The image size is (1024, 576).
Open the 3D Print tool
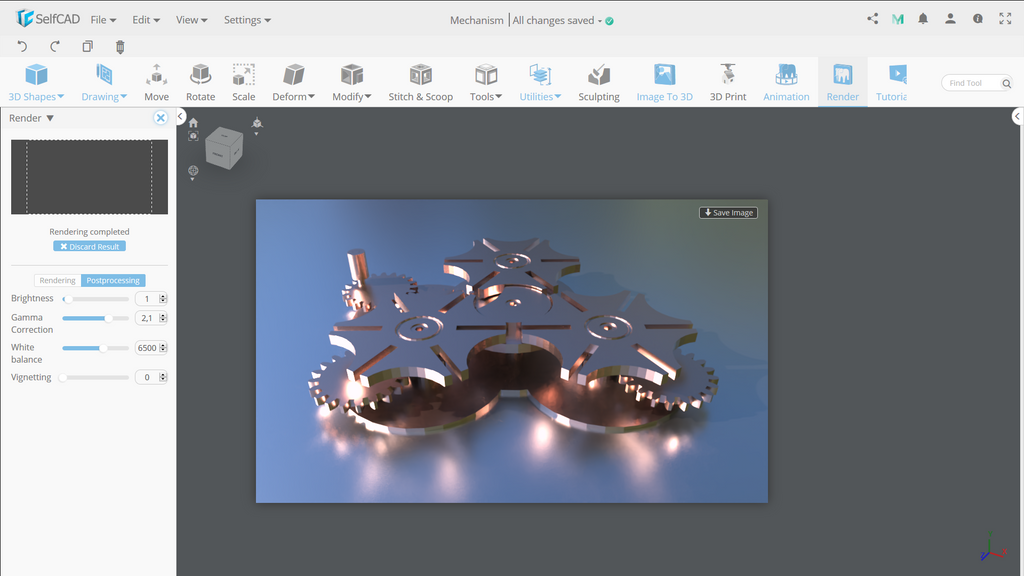point(727,82)
